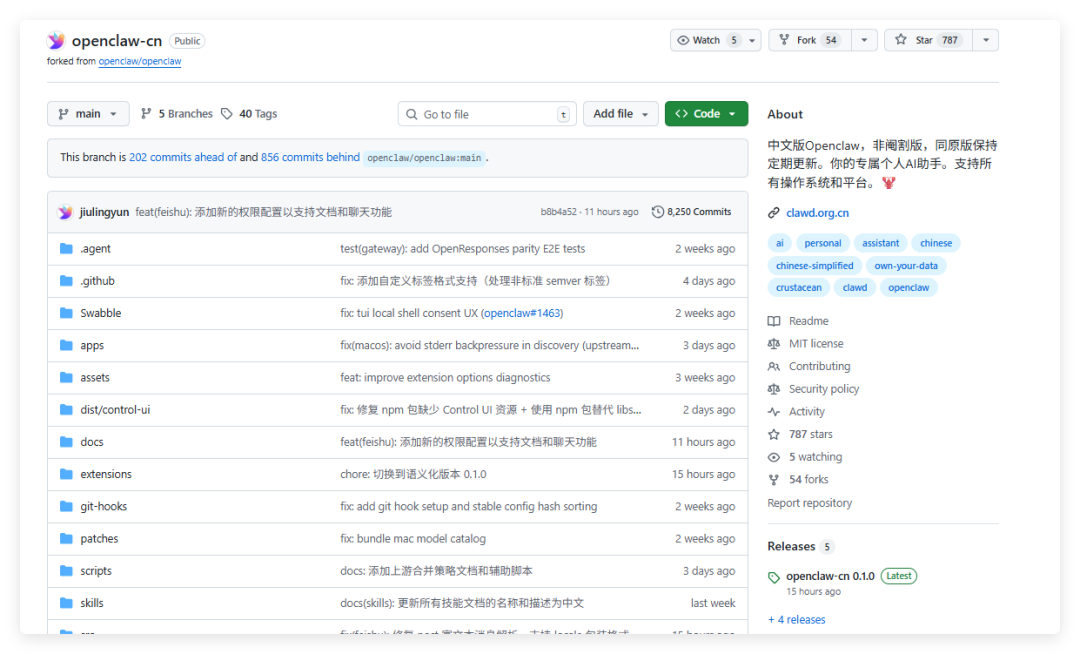Click the Go to file search field

(486, 114)
